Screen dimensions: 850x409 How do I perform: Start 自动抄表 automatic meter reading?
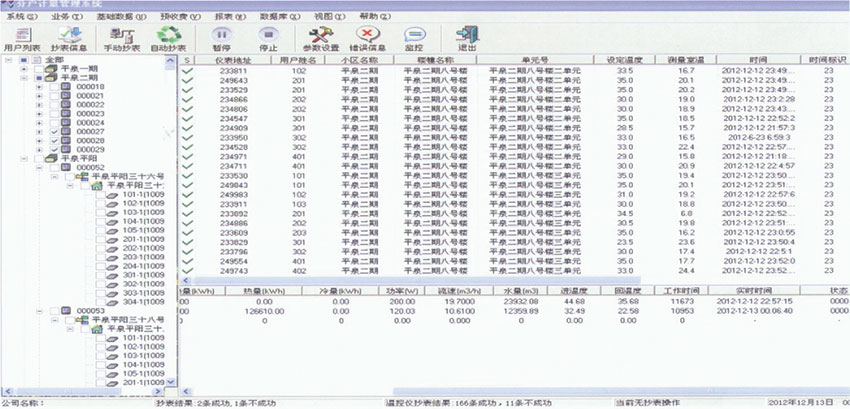(x=168, y=38)
